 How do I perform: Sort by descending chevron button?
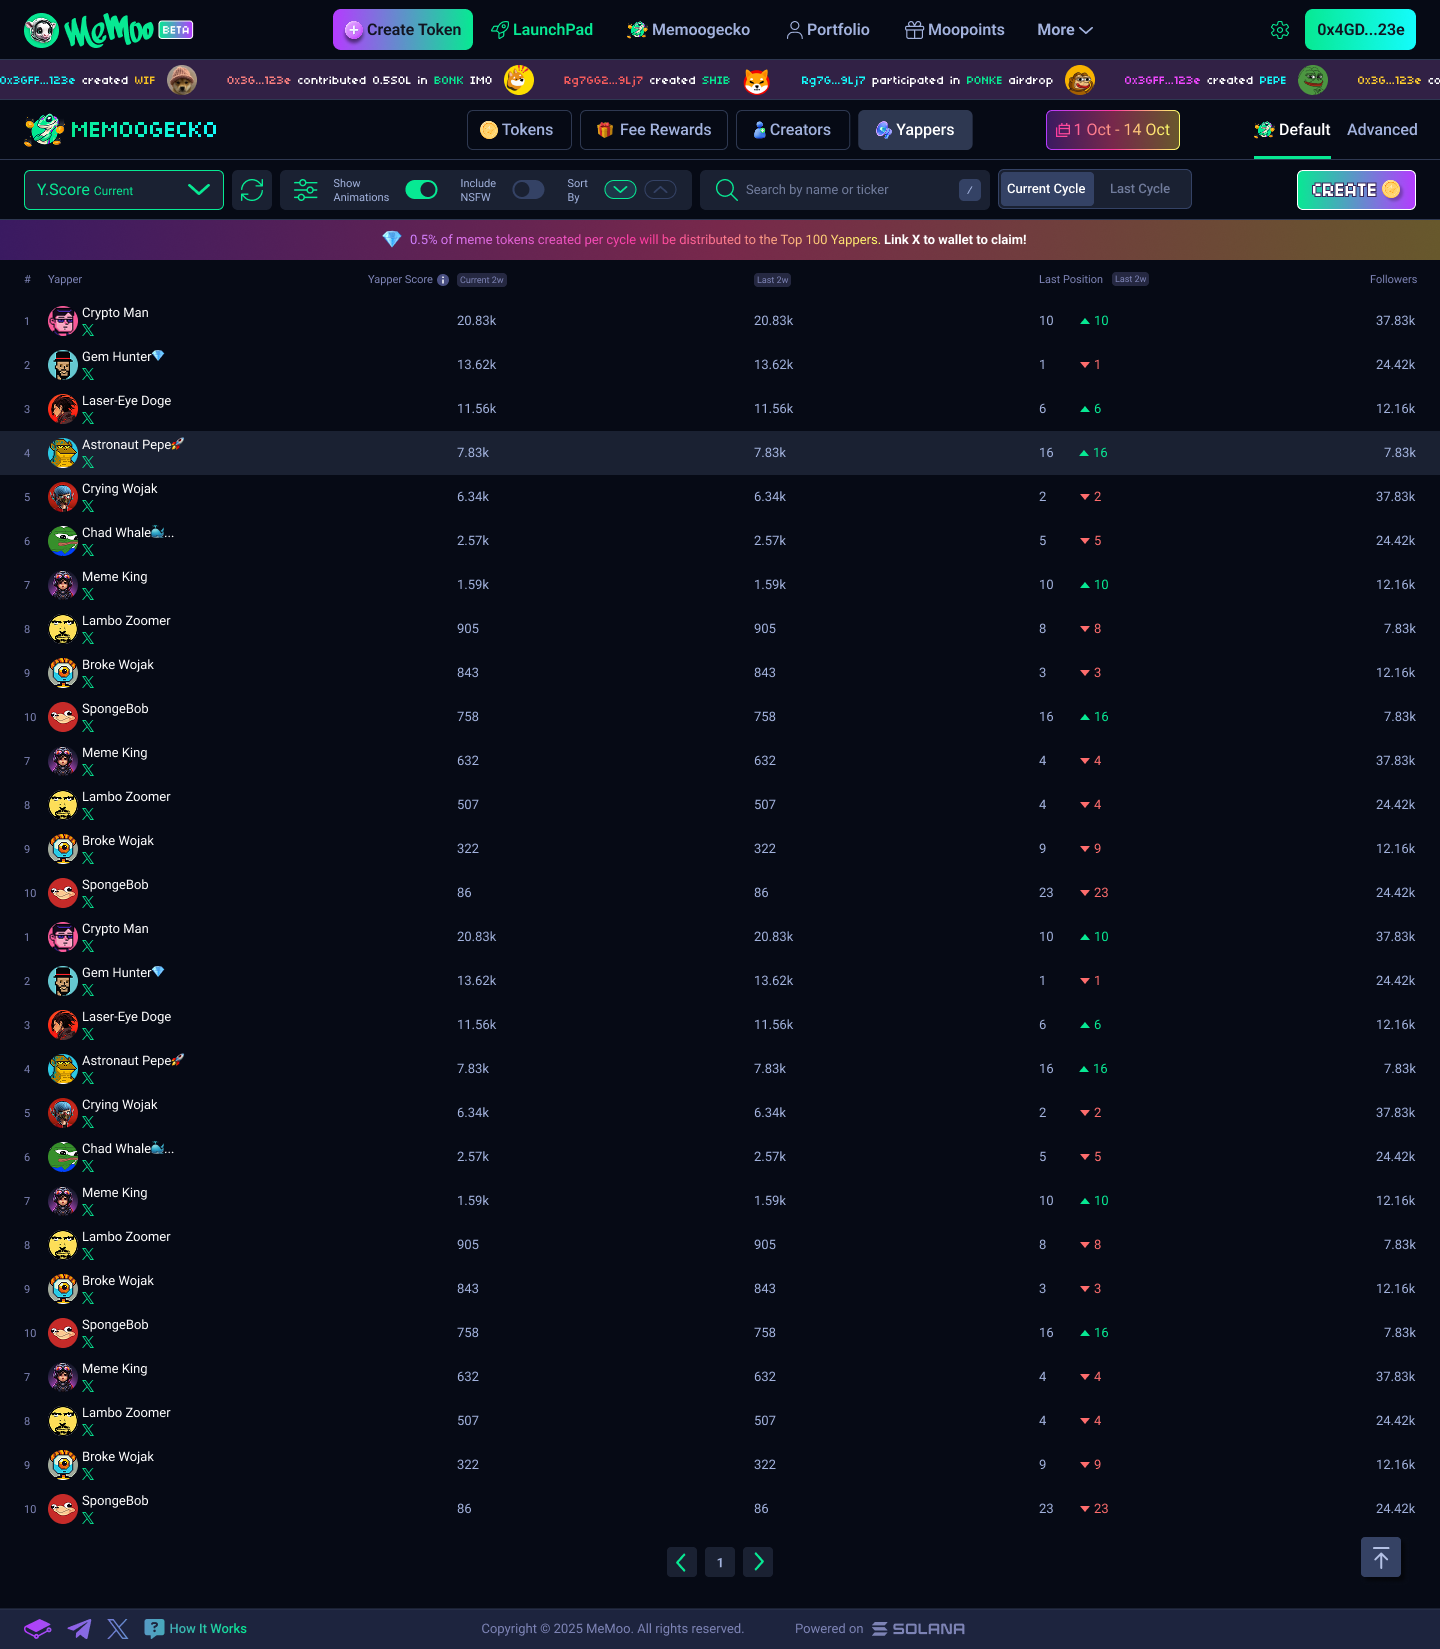tap(620, 190)
